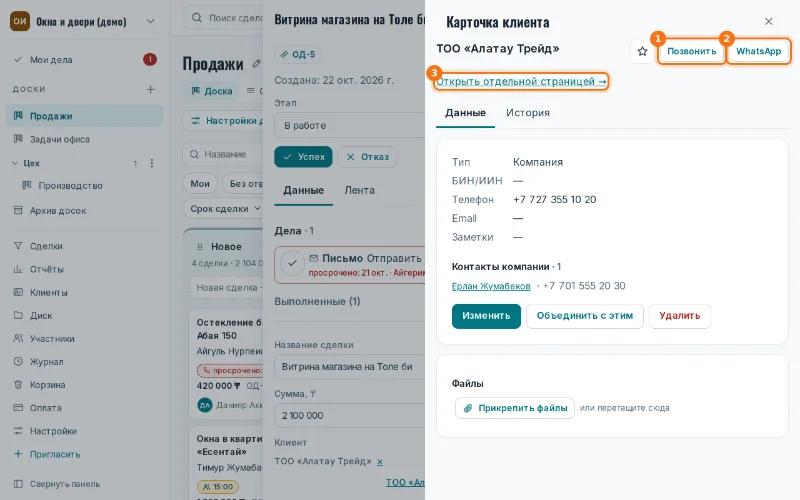Switch to the deal Лента tab
This screenshot has height=500, width=800.
(x=360, y=190)
